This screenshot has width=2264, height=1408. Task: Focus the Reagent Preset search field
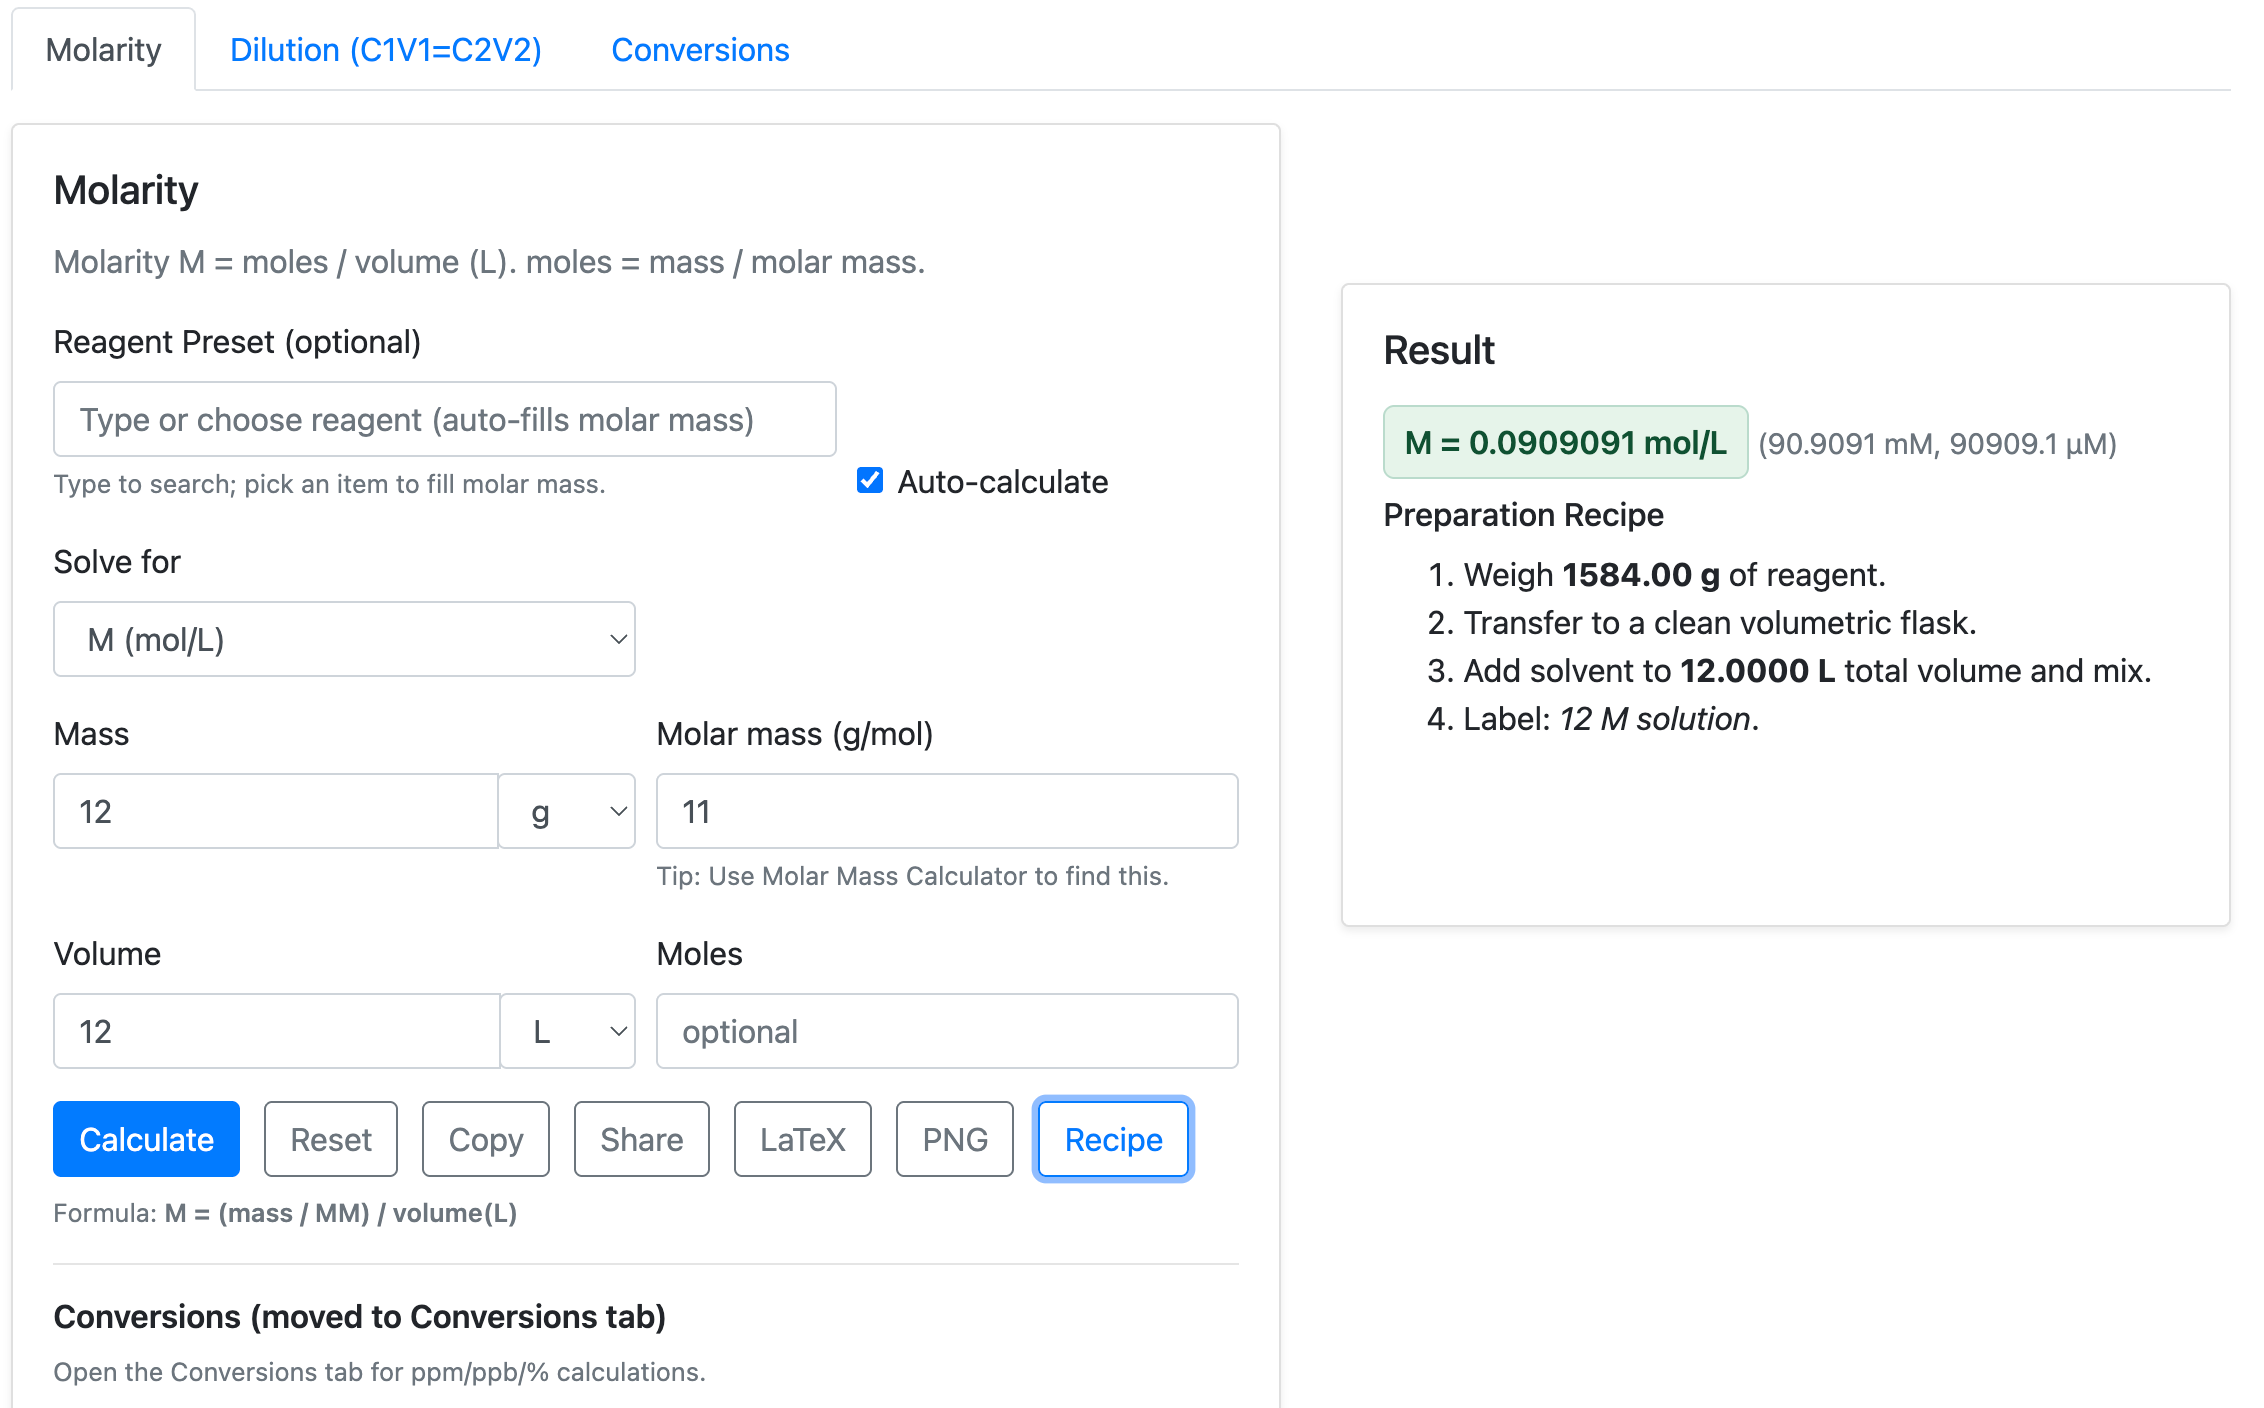(445, 419)
